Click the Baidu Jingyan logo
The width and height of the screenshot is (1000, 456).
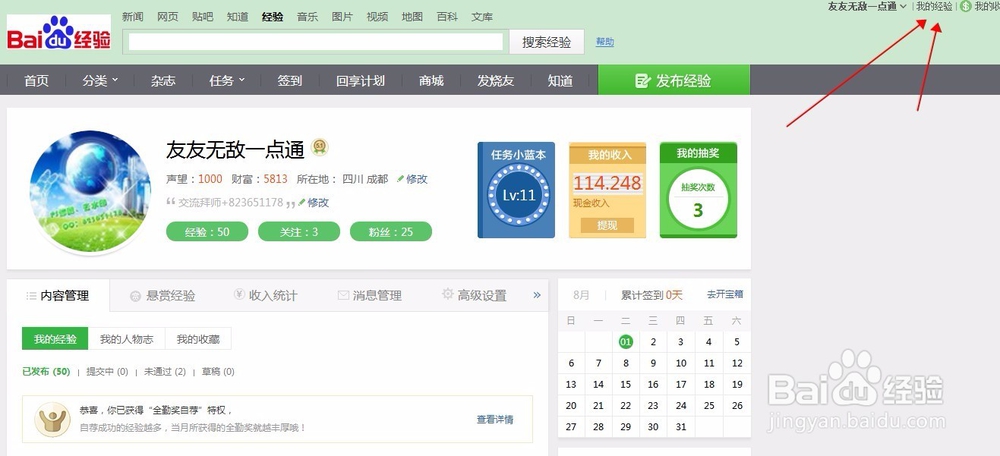point(59,33)
